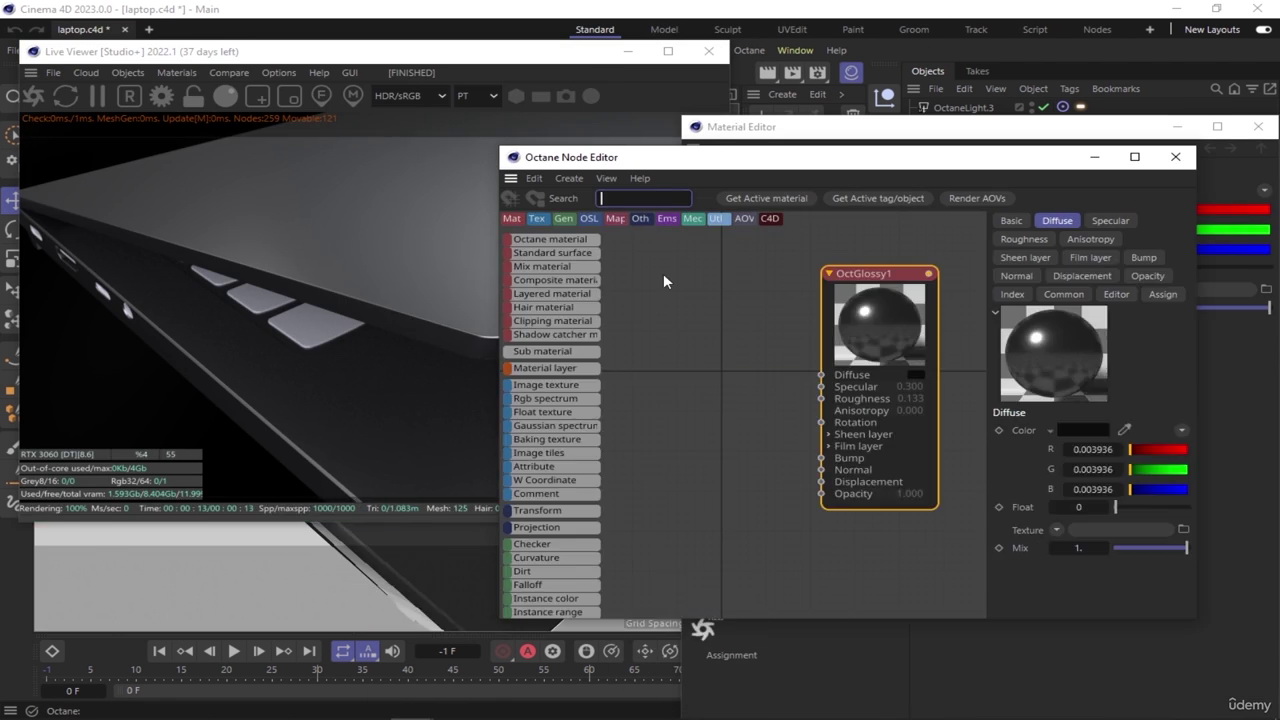
Task: Toggle the timeline loop playback icon
Action: click(342, 651)
